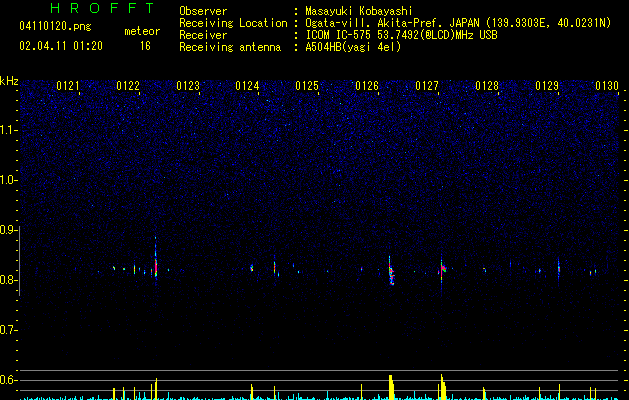Click the 1.1 kHz axis label
Image resolution: width=629 pixels, height=400 pixels.
click(x=8, y=130)
